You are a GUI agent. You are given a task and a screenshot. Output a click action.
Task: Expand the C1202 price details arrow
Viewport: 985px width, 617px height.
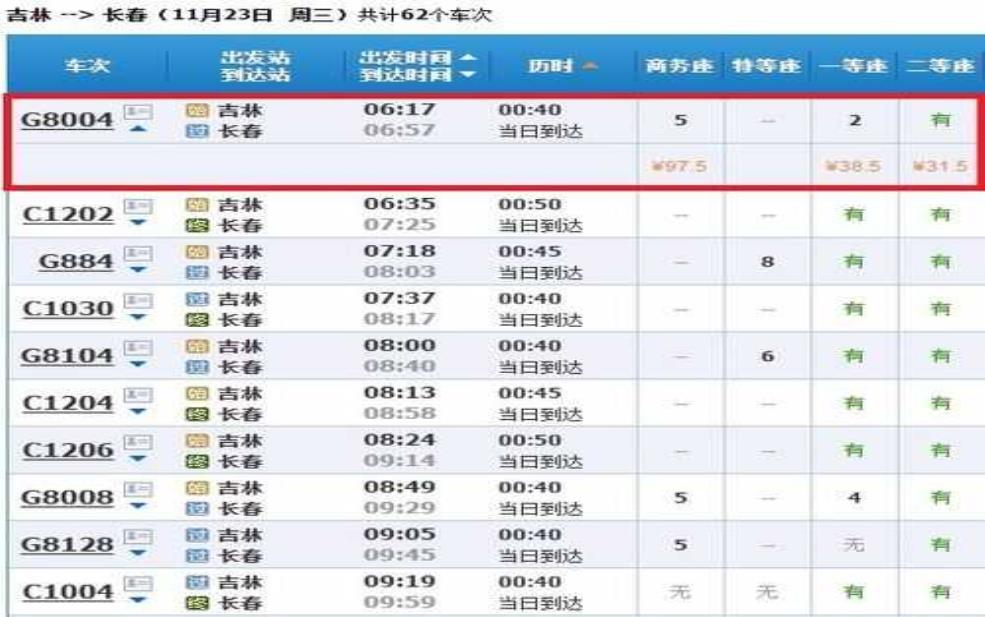coord(139,223)
